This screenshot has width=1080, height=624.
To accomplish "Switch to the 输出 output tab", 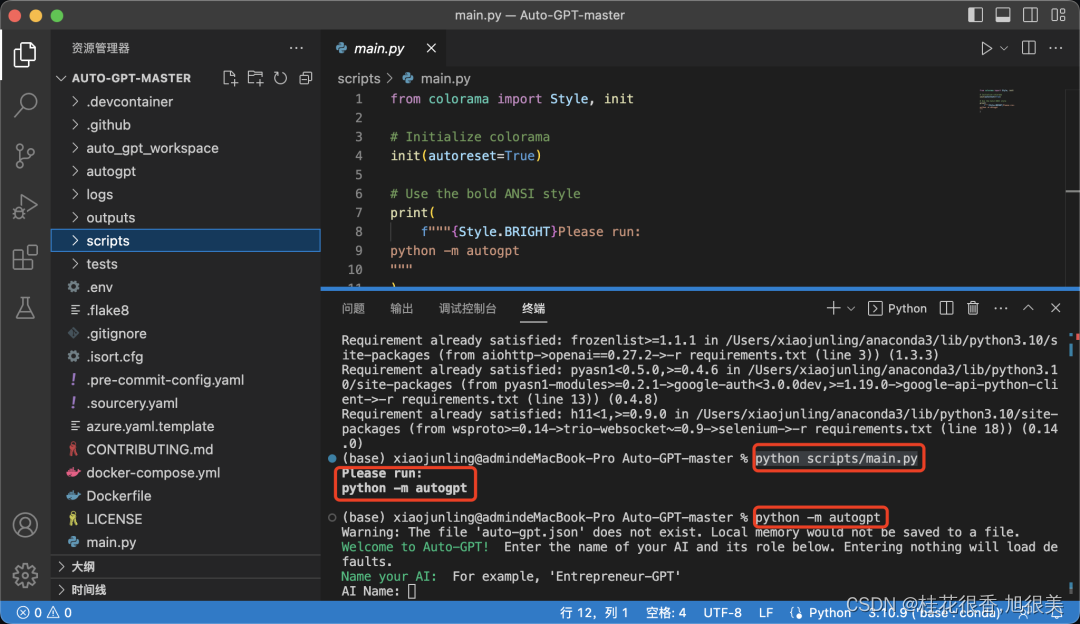I will click(x=402, y=308).
